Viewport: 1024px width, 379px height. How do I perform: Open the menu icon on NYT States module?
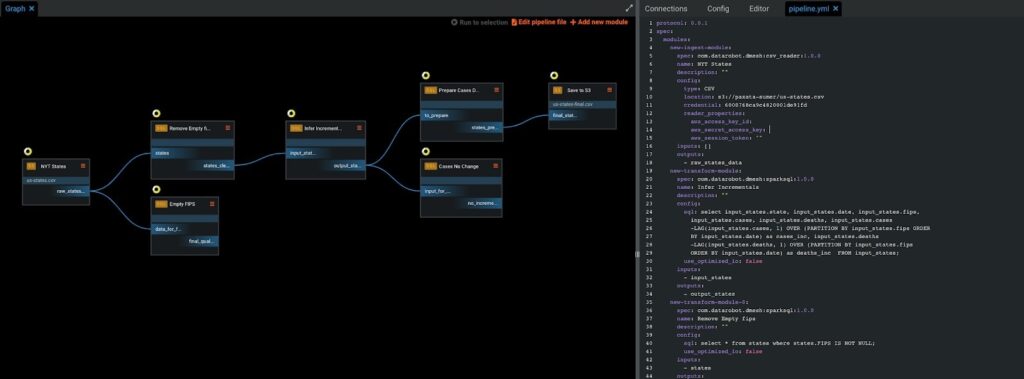coord(83,166)
